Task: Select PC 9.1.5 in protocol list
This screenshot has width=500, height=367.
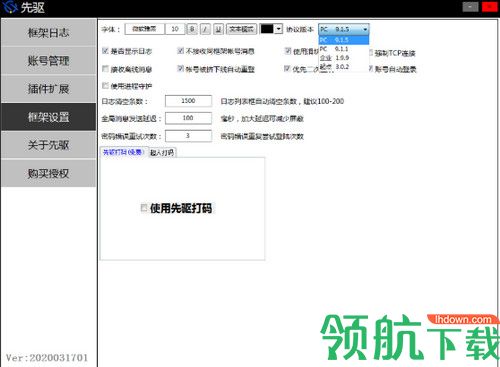Action: point(344,40)
